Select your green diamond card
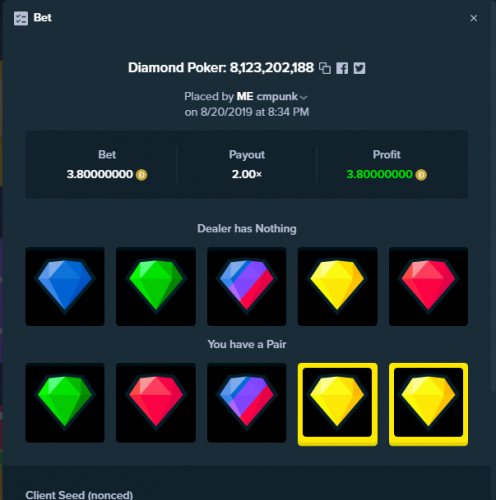This screenshot has height=500, width=496. coord(65,403)
